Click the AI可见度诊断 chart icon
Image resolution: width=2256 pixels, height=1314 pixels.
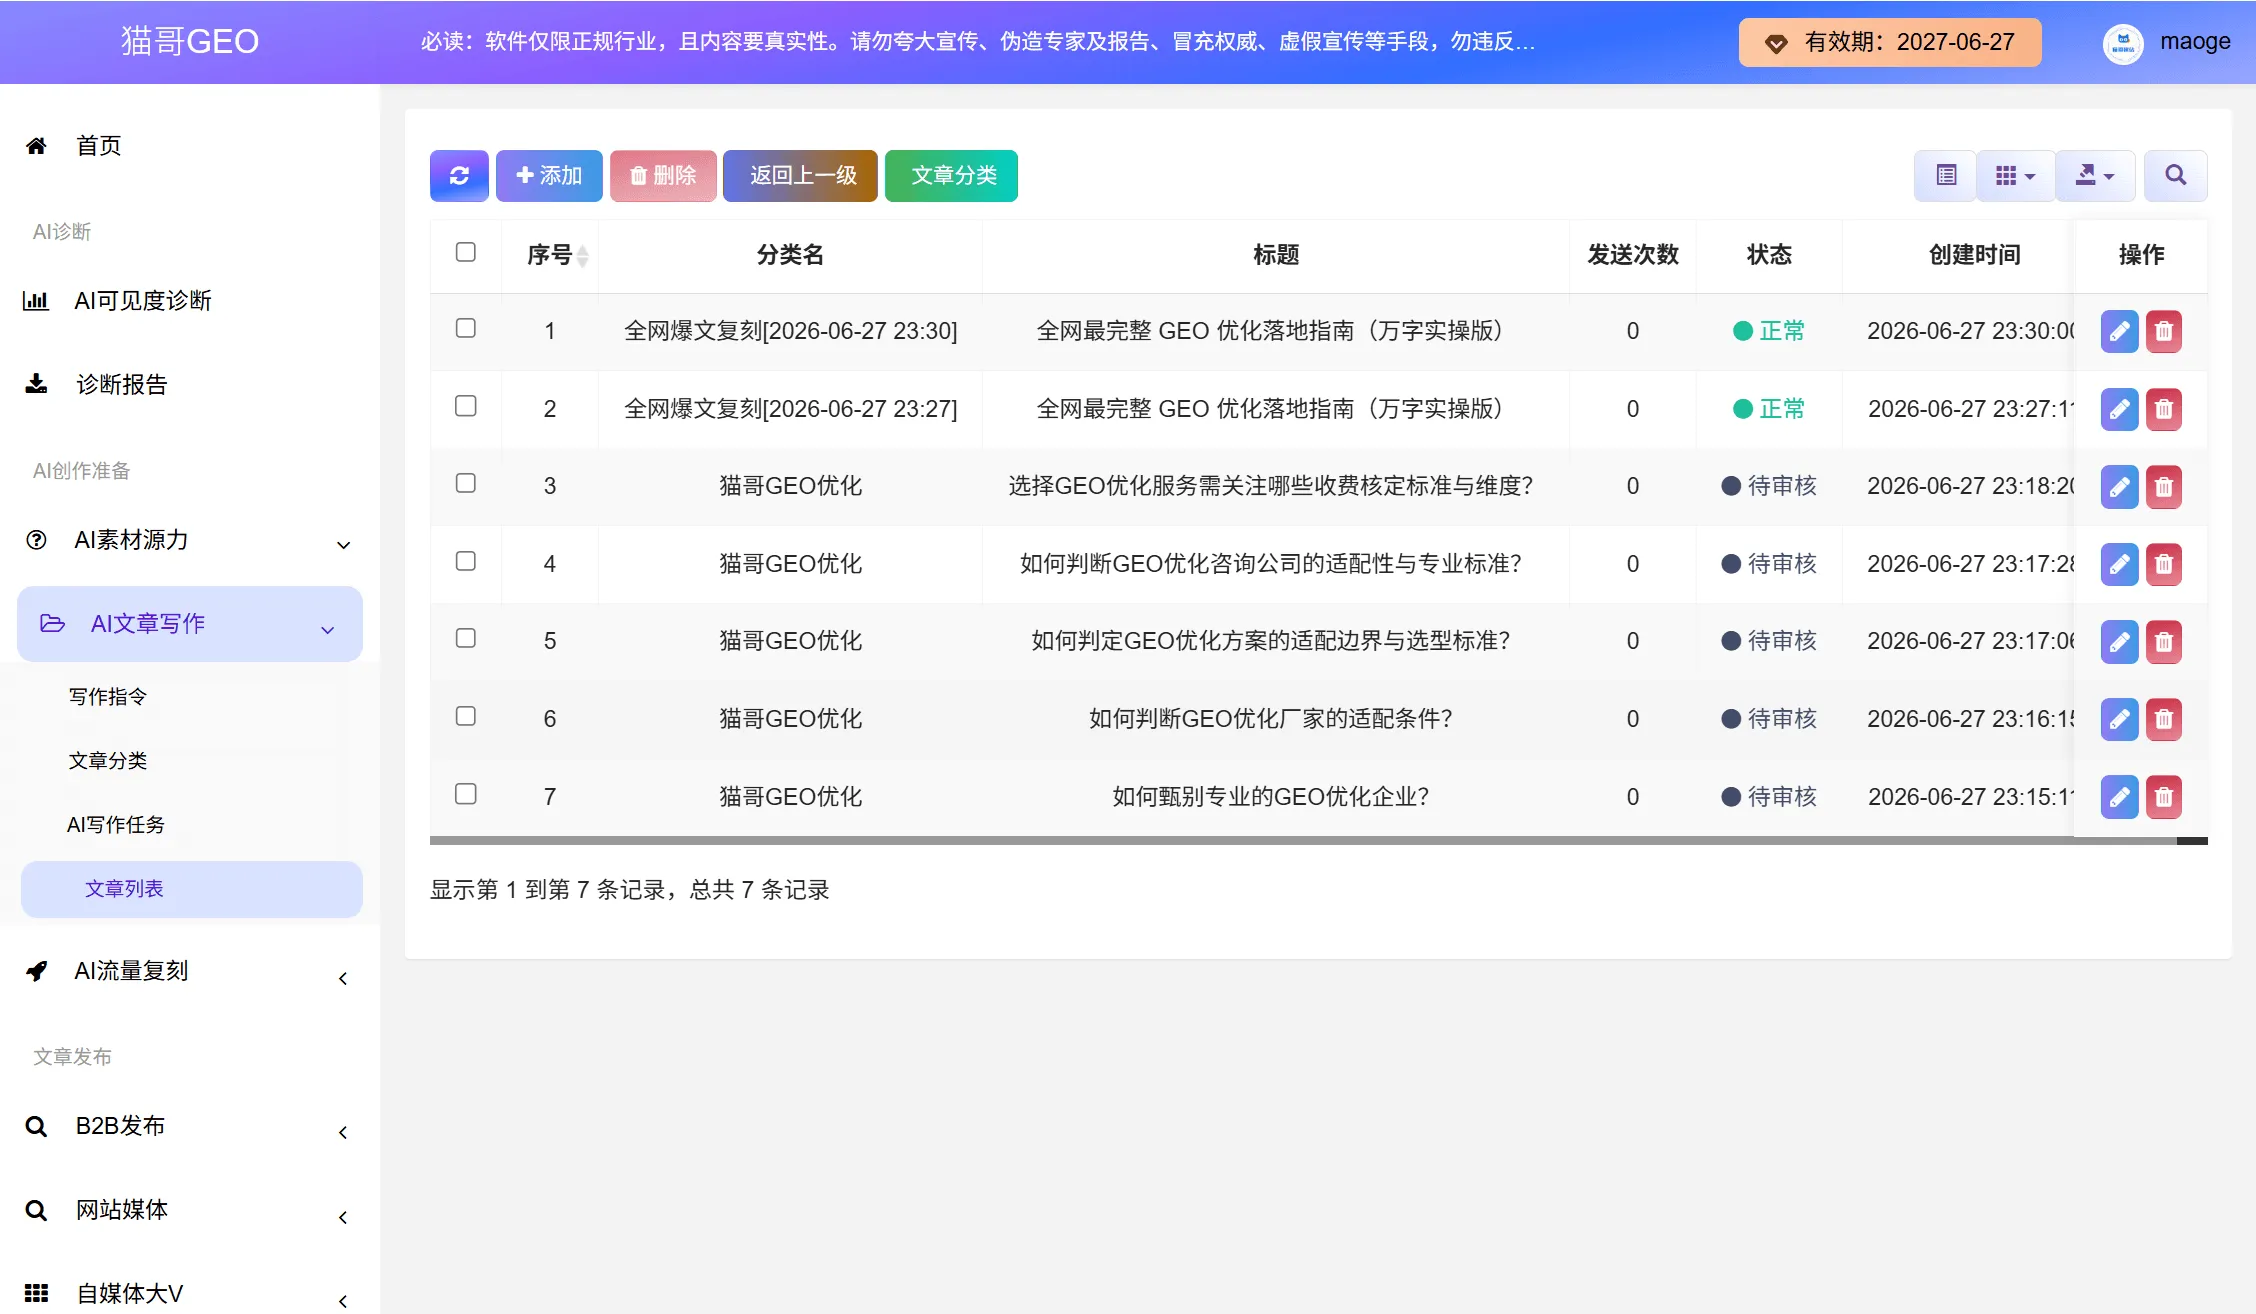point(36,301)
